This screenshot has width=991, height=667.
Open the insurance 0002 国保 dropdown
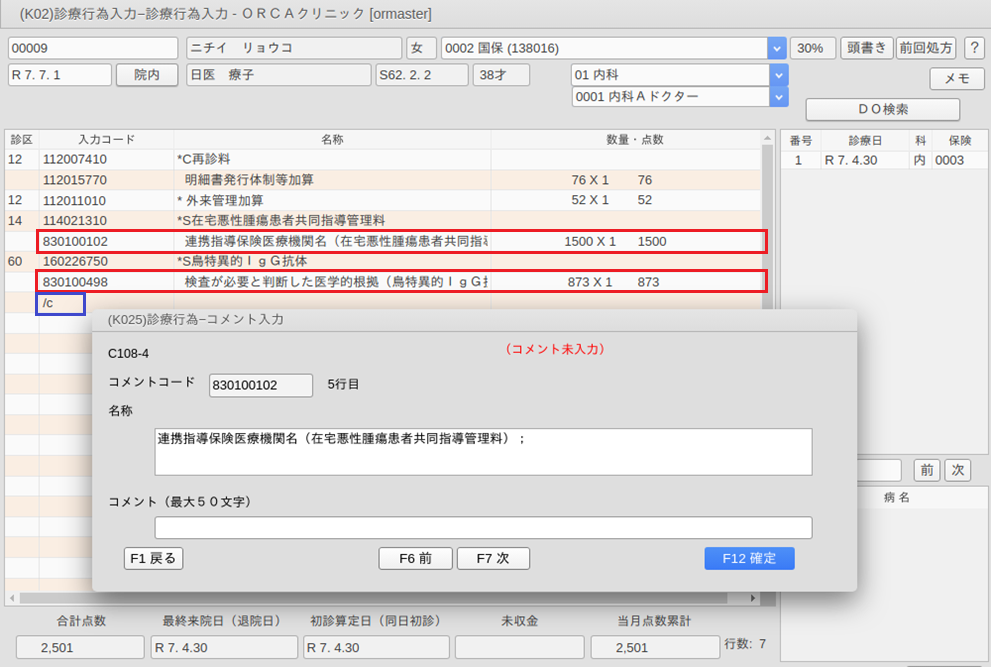point(776,48)
